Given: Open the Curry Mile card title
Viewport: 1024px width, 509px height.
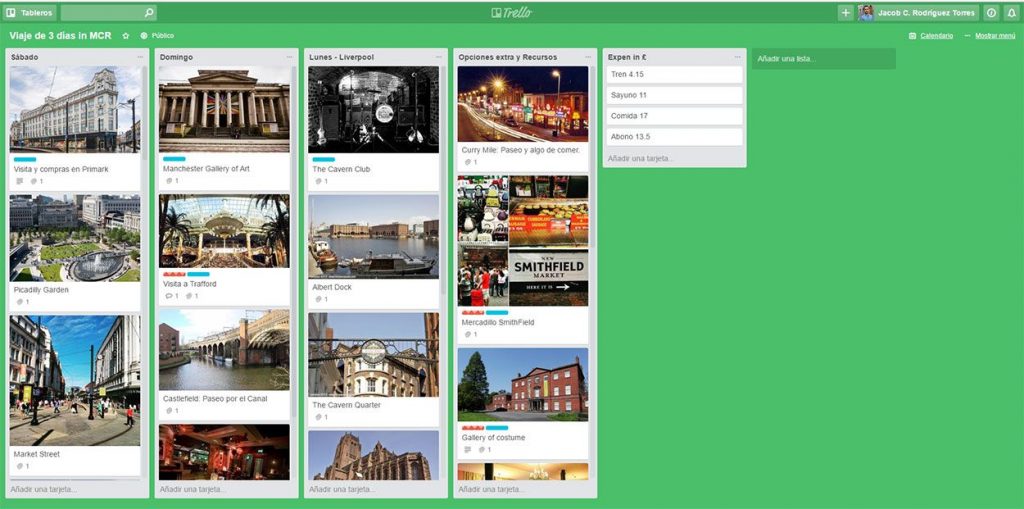Looking at the screenshot, I should pyautogui.click(x=520, y=150).
